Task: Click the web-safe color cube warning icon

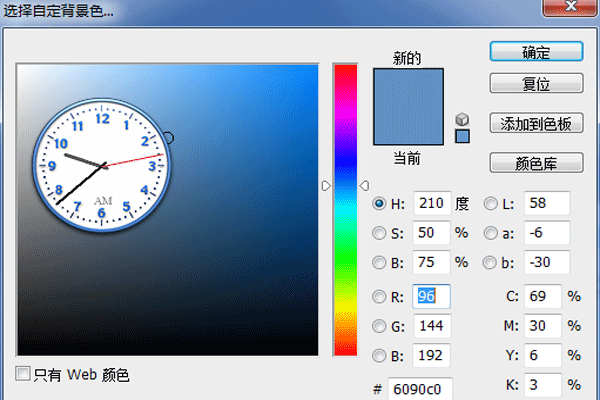Action: [461, 120]
